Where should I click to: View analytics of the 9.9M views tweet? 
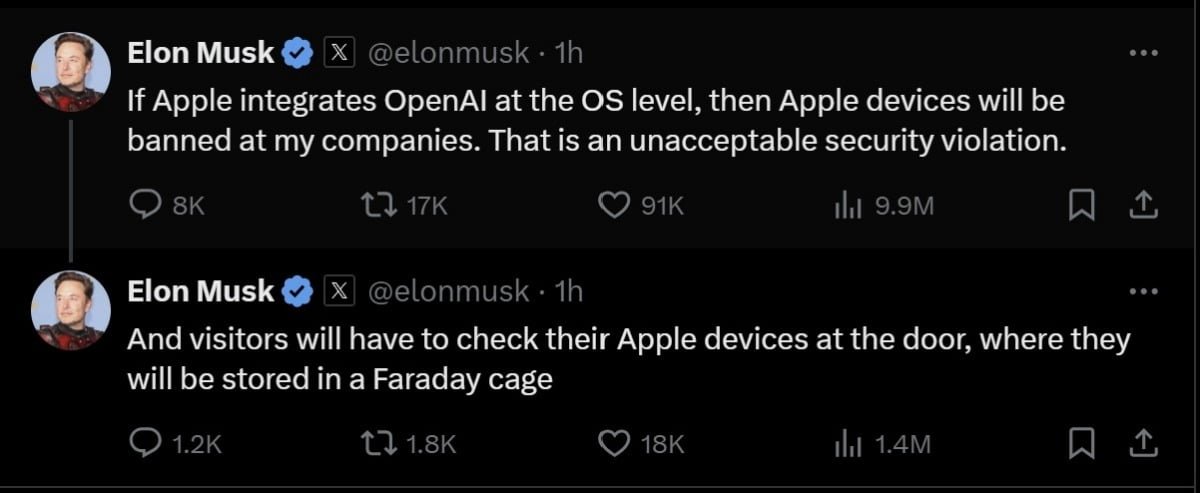tap(847, 206)
